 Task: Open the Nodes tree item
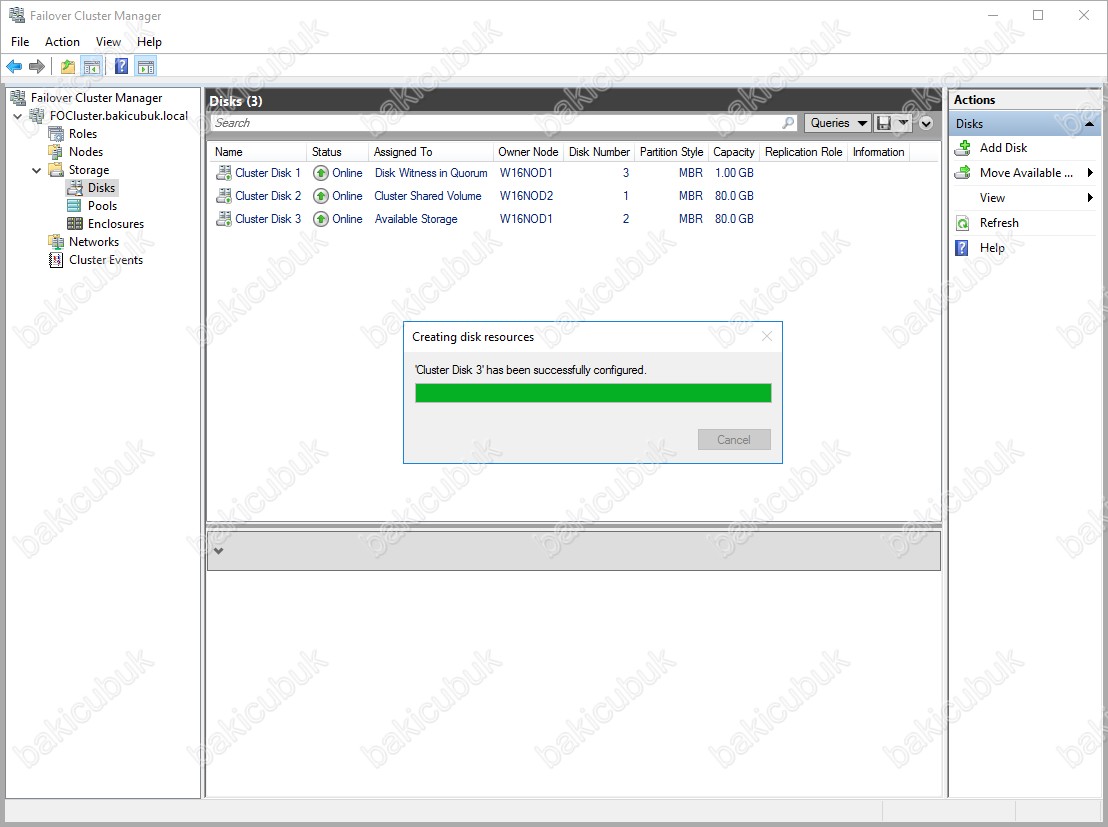pos(86,152)
